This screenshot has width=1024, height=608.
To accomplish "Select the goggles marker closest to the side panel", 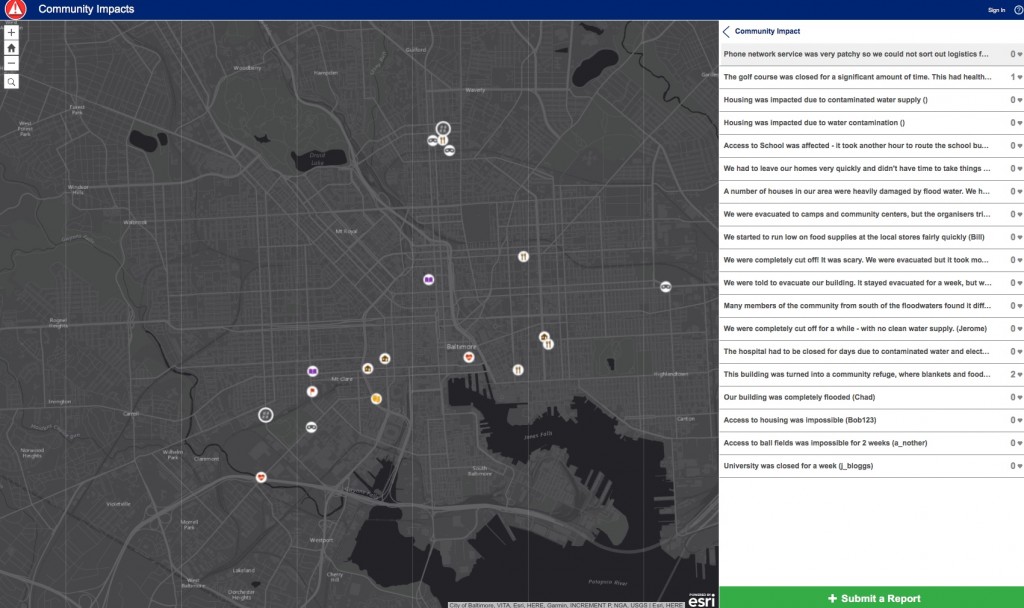I will click(x=665, y=287).
